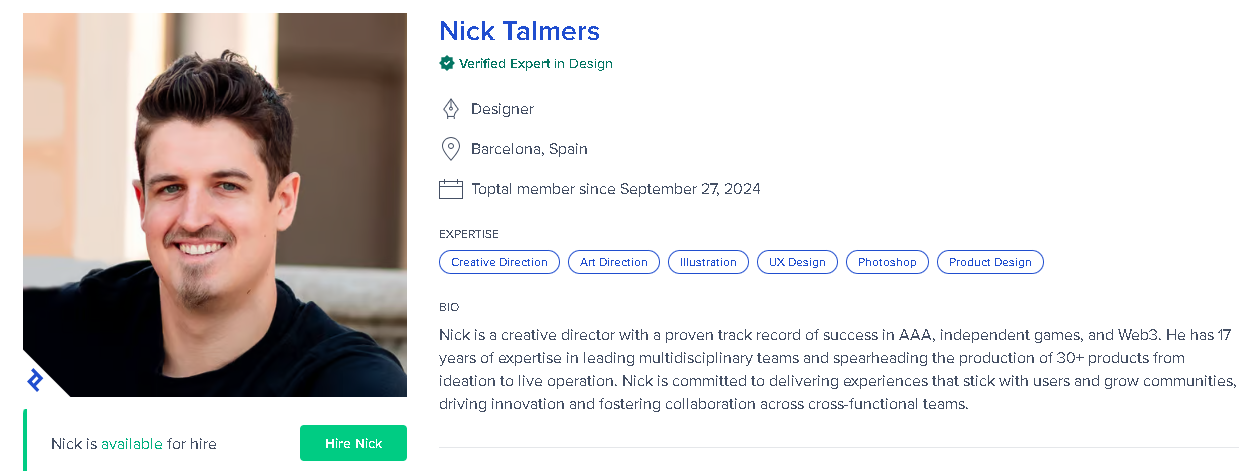The height and width of the screenshot is (471, 1246).
Task: Select the Art Direction expertise tag
Action: pos(614,262)
